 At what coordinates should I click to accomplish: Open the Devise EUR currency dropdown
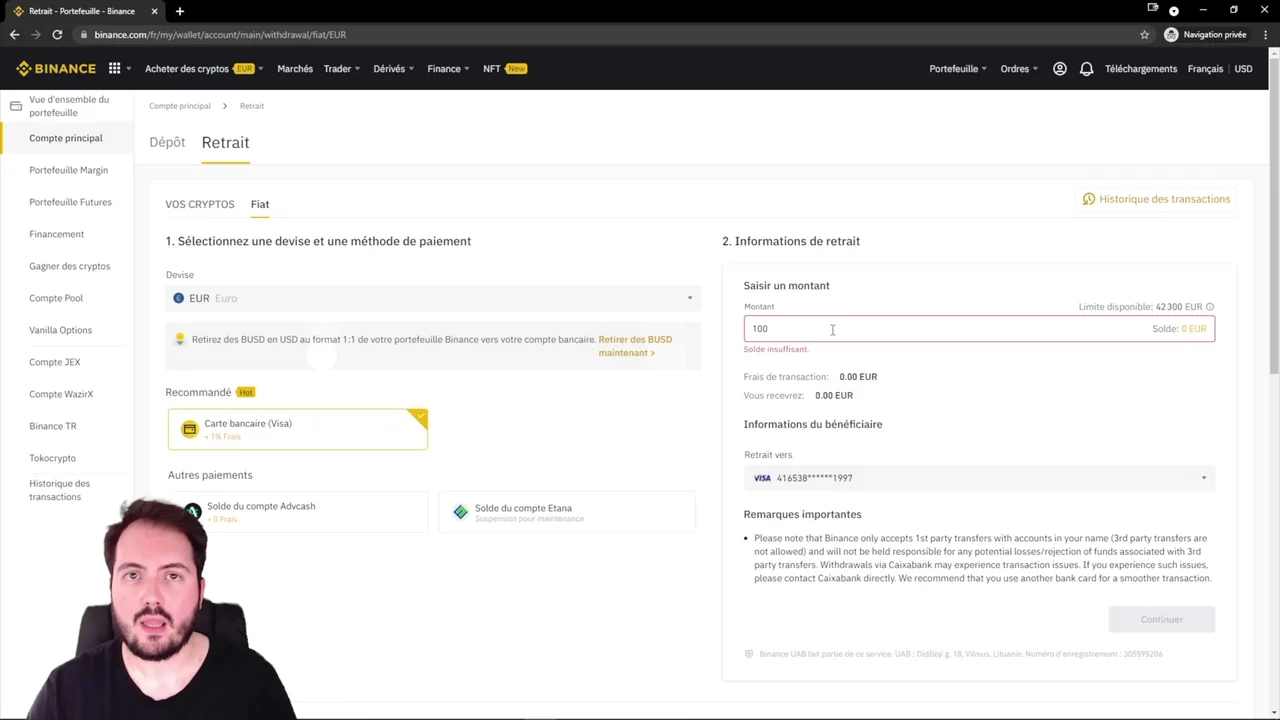(x=433, y=298)
